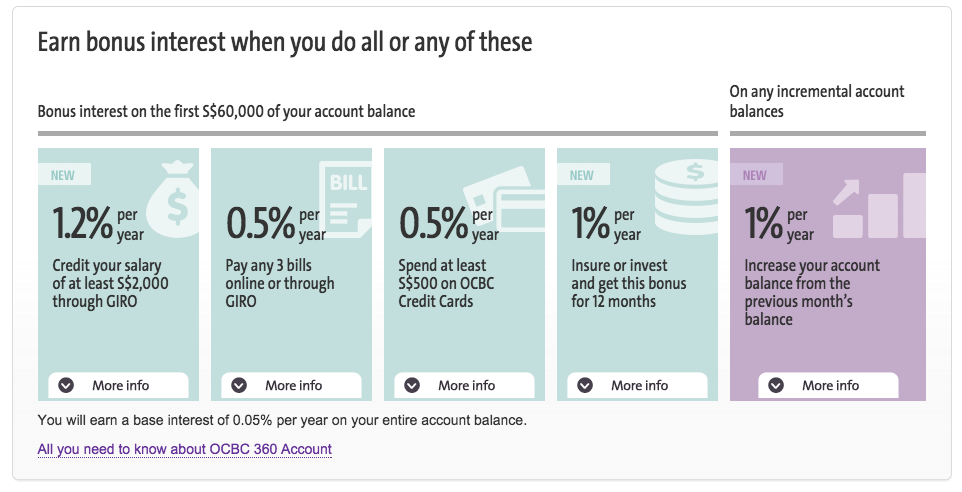The image size is (962, 492).
Task: Expand More info for incremental balance
Action: (827, 385)
